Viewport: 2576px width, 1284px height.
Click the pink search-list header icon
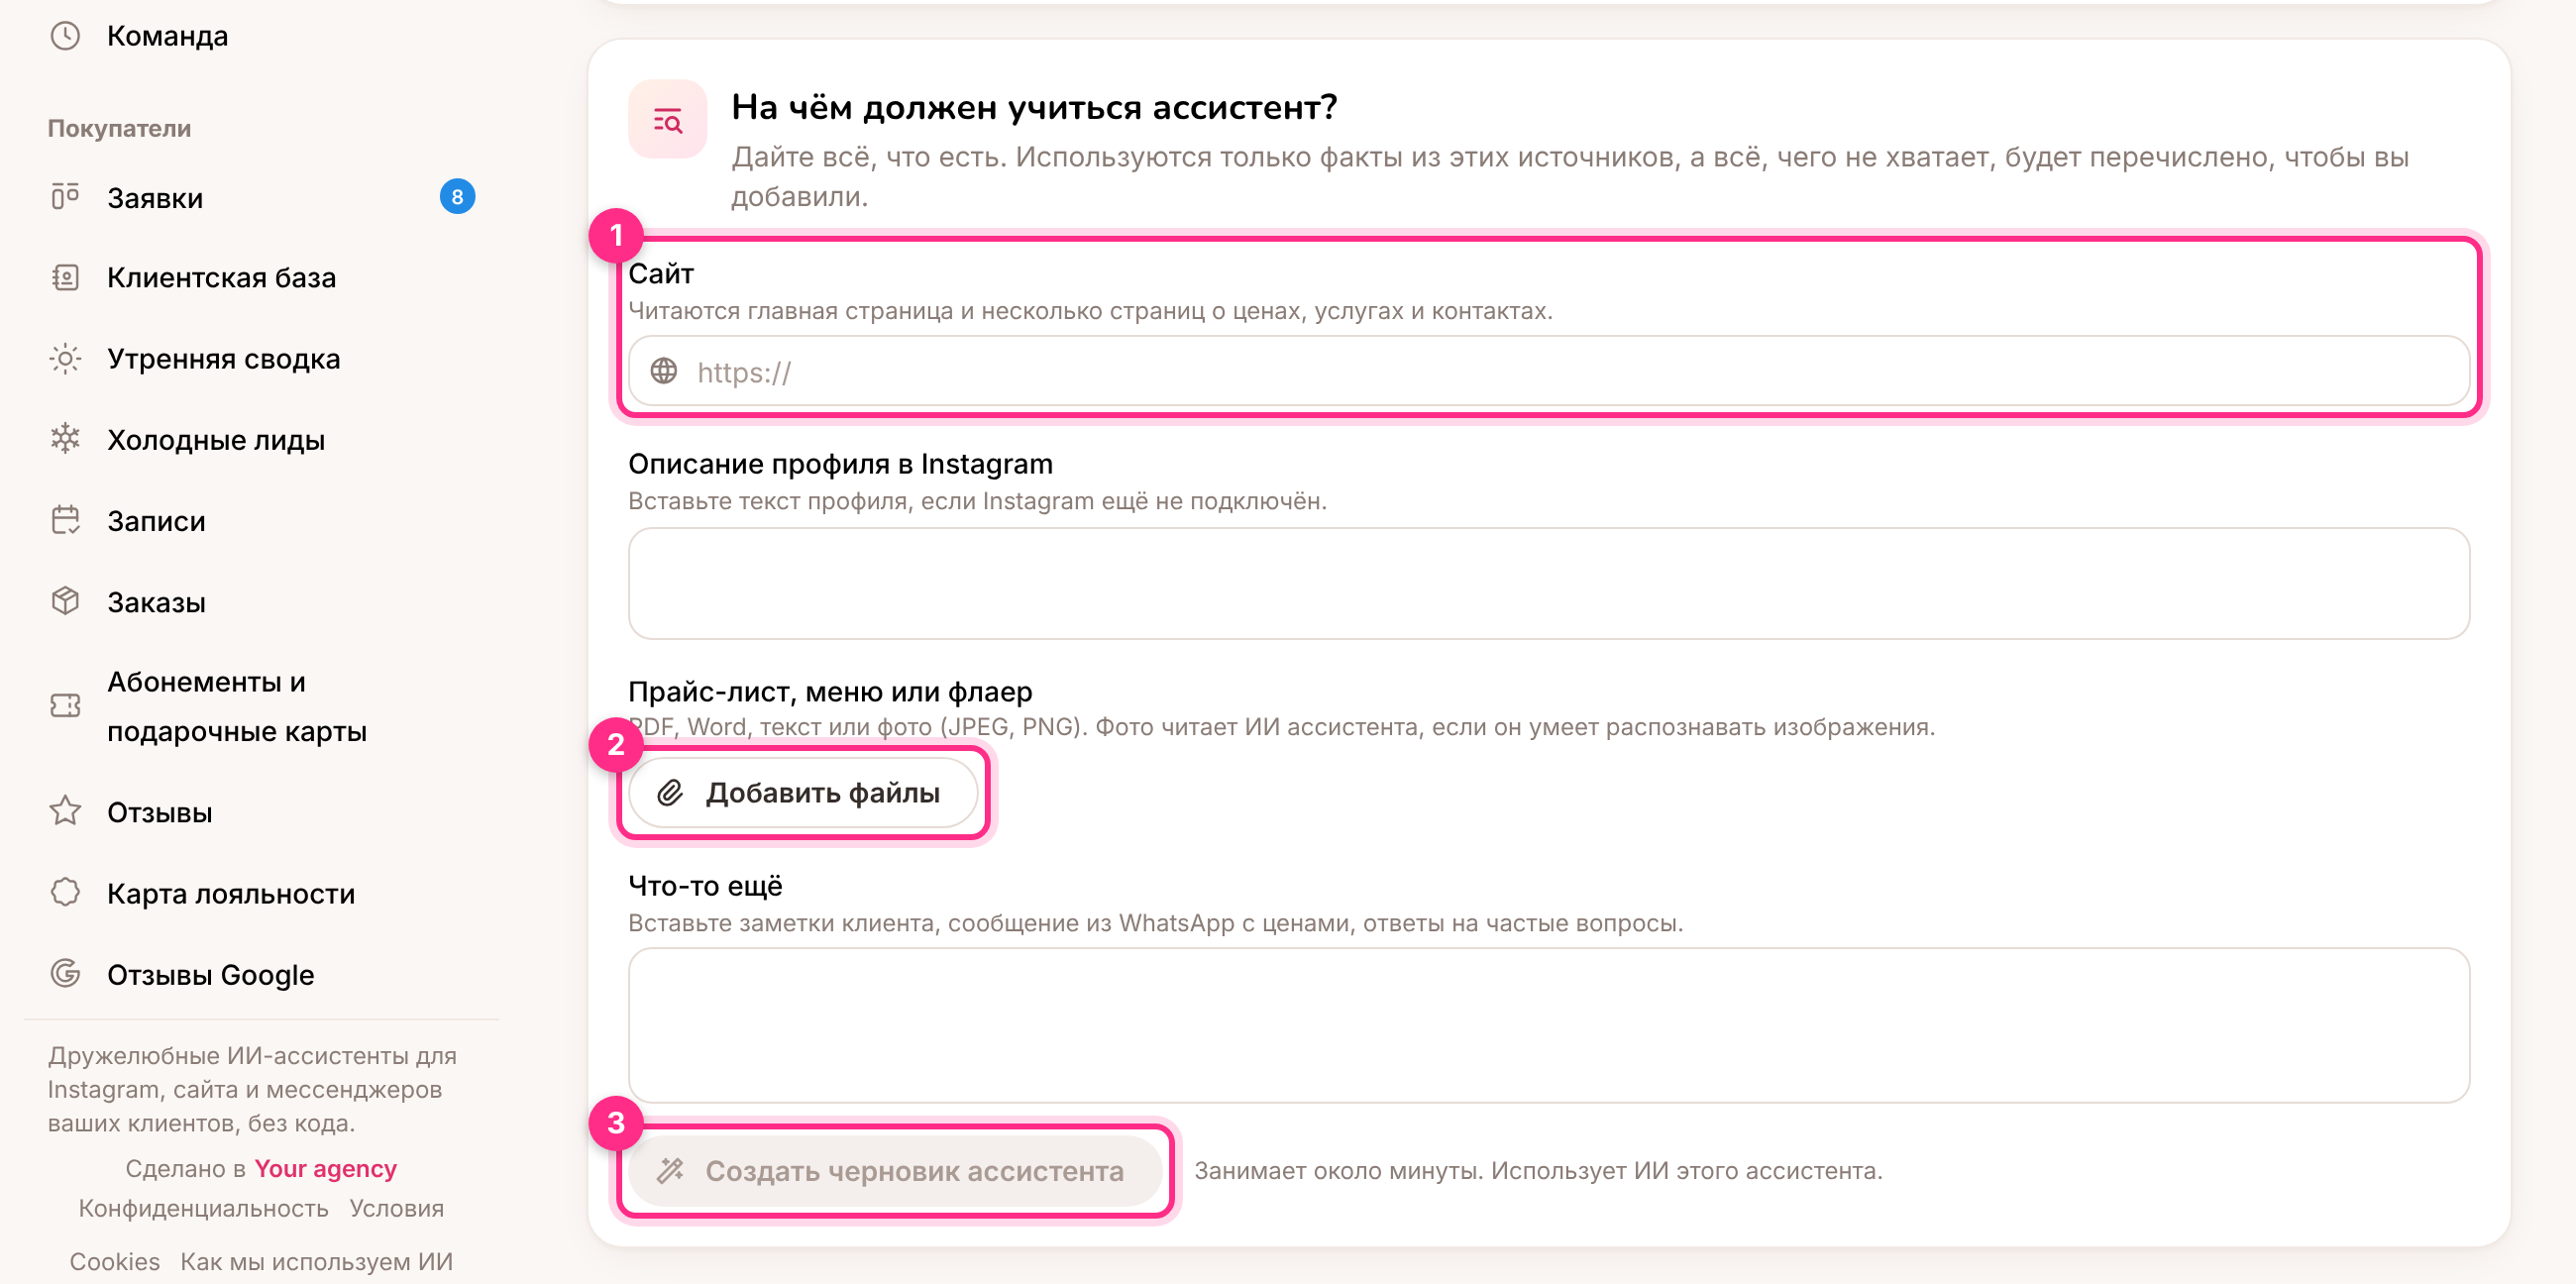[x=667, y=119]
